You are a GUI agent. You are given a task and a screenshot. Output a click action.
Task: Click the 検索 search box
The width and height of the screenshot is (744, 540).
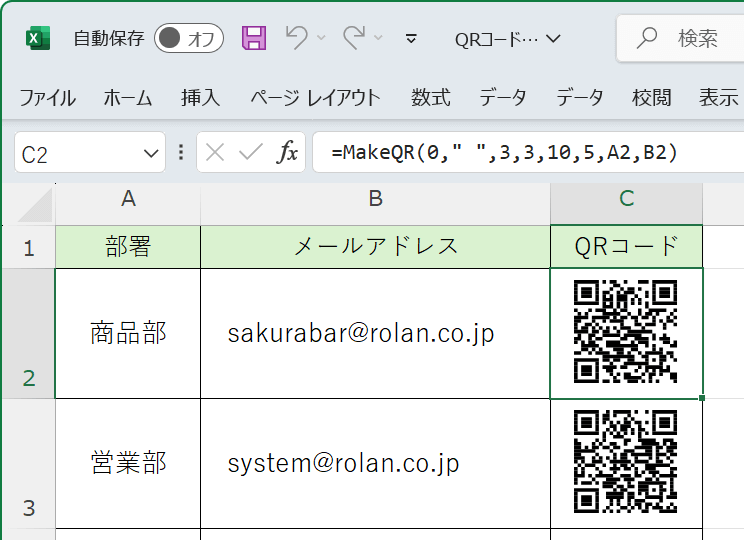pyautogui.click(x=681, y=38)
